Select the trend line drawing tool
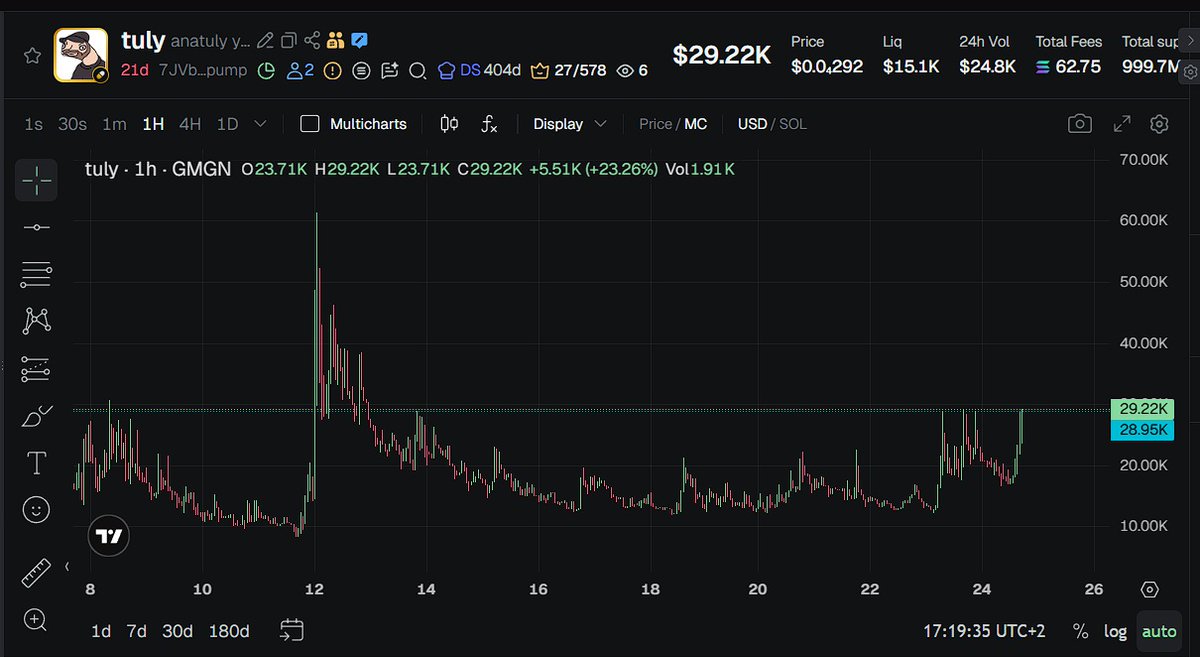Viewport: 1200px width, 657px height. pyautogui.click(x=36, y=228)
